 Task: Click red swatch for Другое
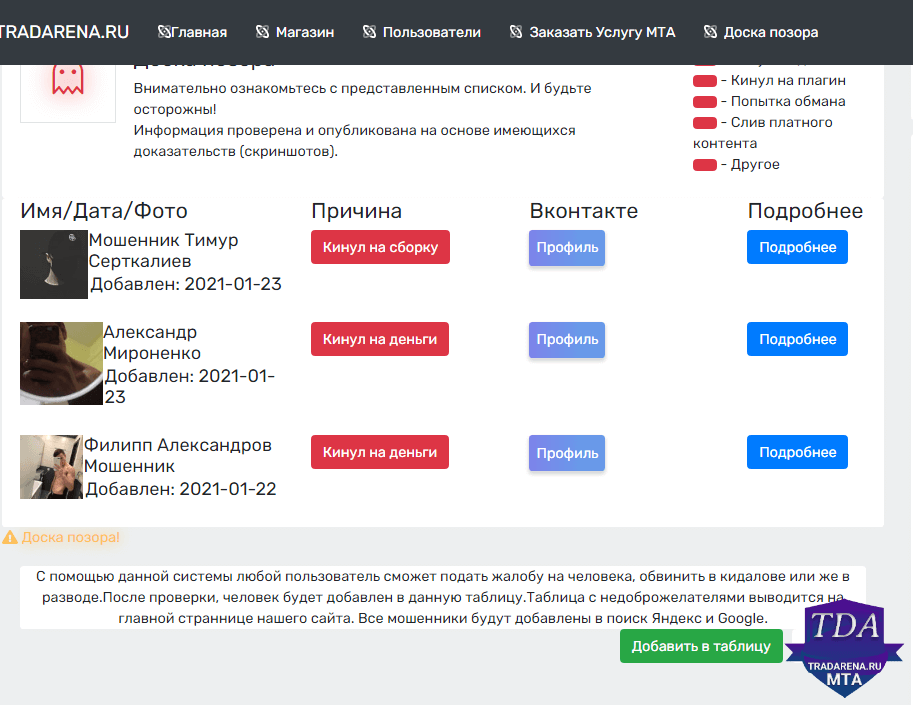tap(705, 165)
